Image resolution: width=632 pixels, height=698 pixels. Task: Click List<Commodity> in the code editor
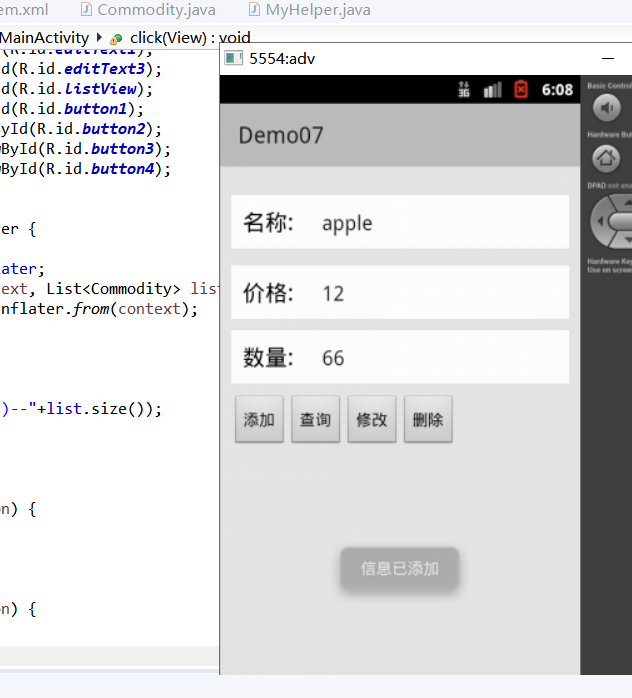pyautogui.click(x=113, y=289)
